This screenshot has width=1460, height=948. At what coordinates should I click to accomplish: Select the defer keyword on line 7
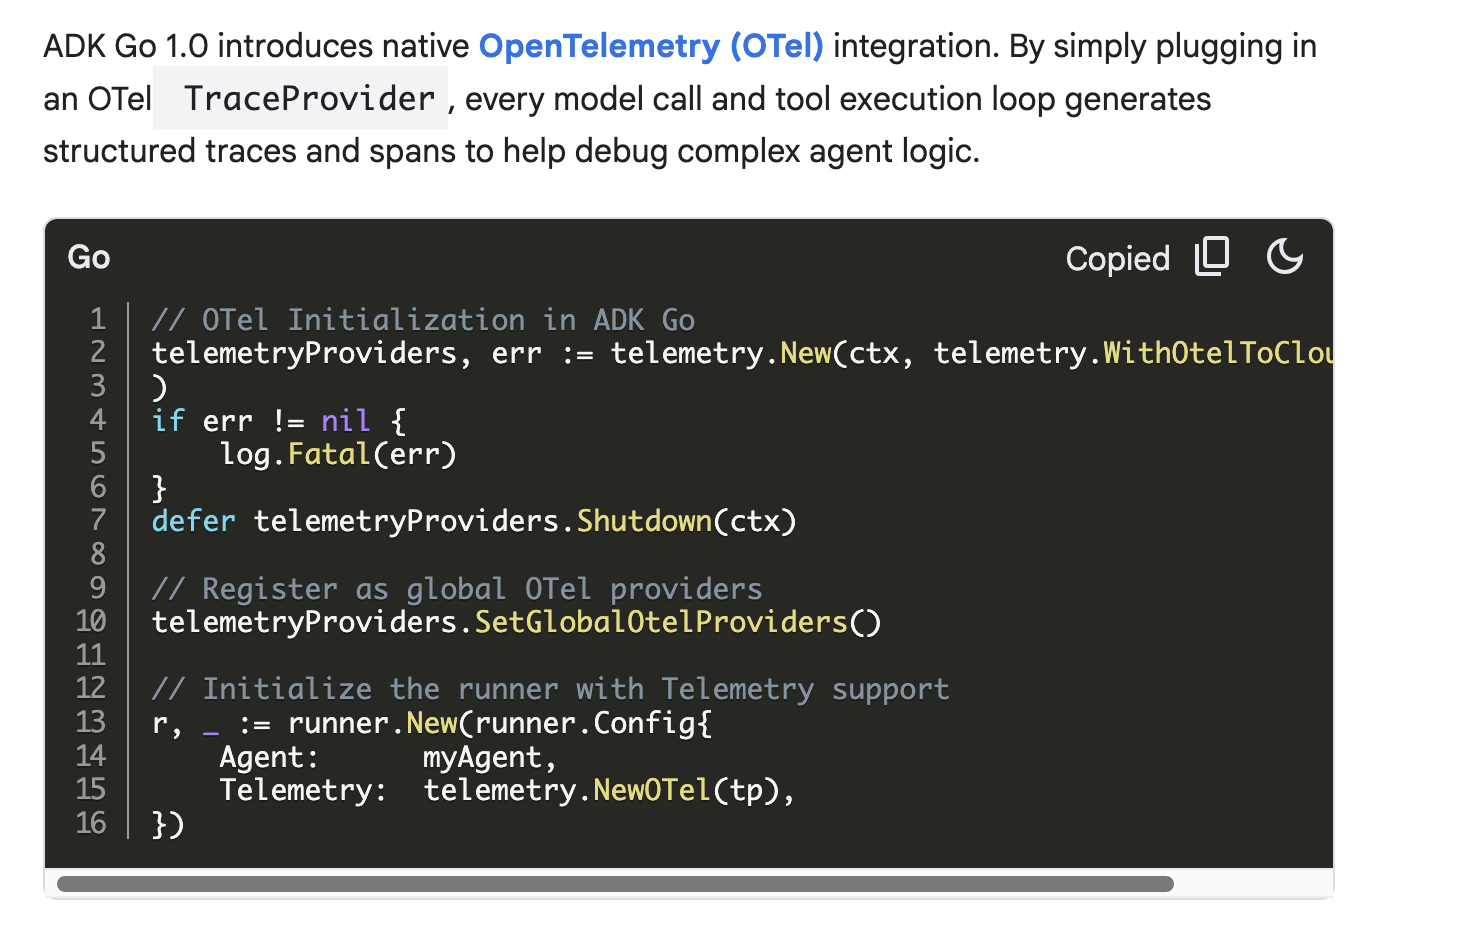[x=193, y=520]
